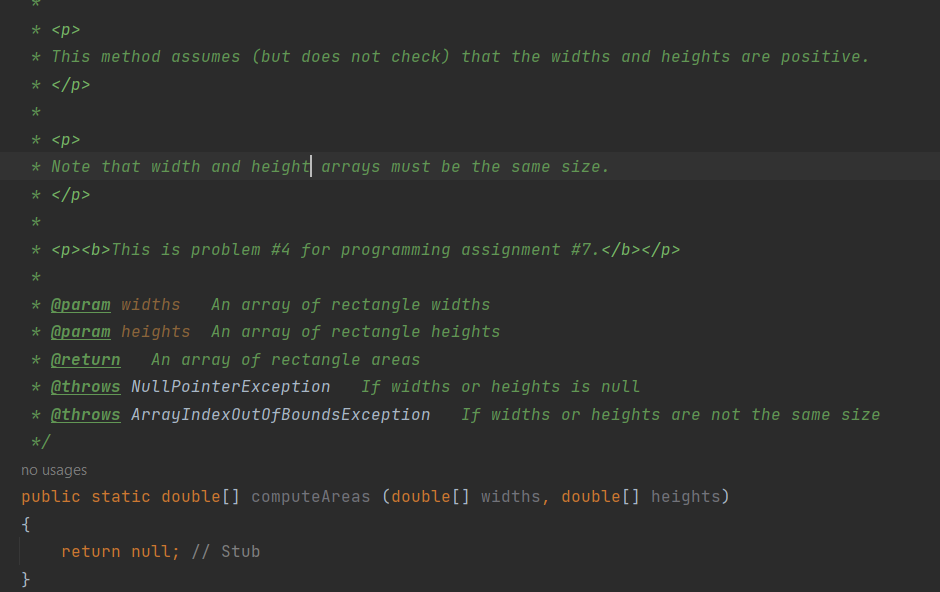Click the 'no usages' inlay hint
Screen dimensions: 940x592
tap(54, 469)
